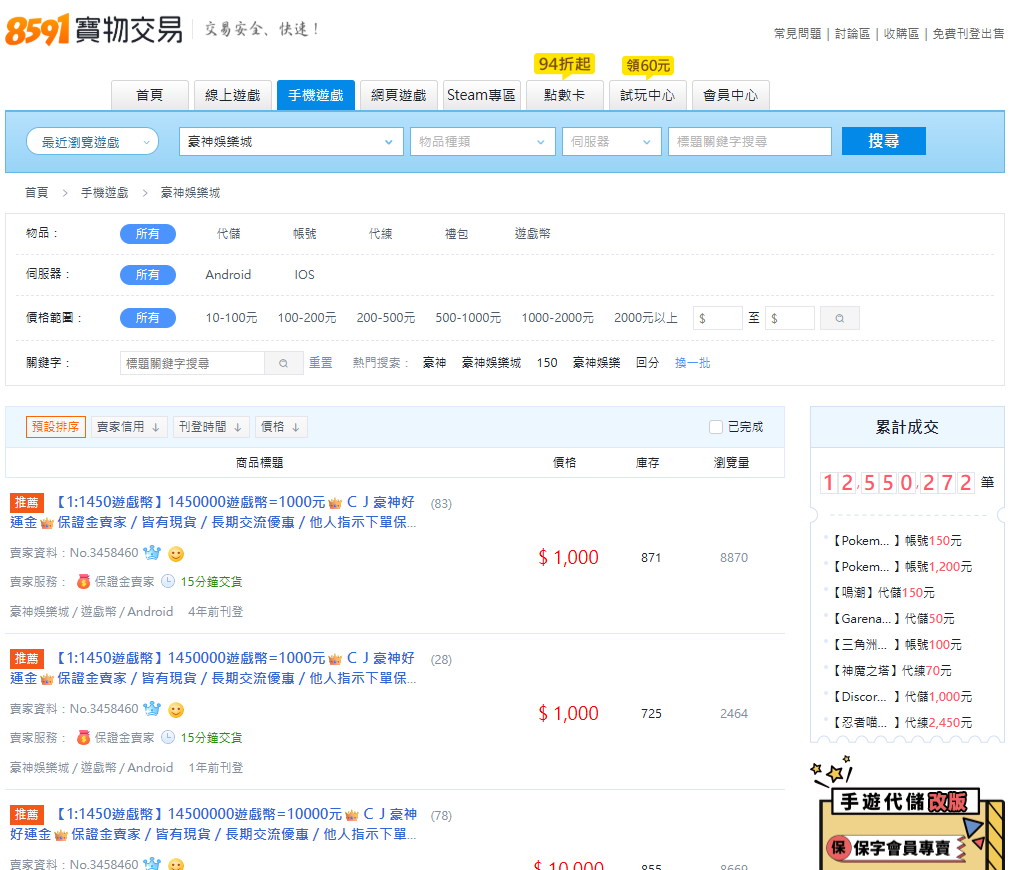Go to the 首頁 tab
Image resolution: width=1011 pixels, height=870 pixels.
pyautogui.click(x=150, y=95)
